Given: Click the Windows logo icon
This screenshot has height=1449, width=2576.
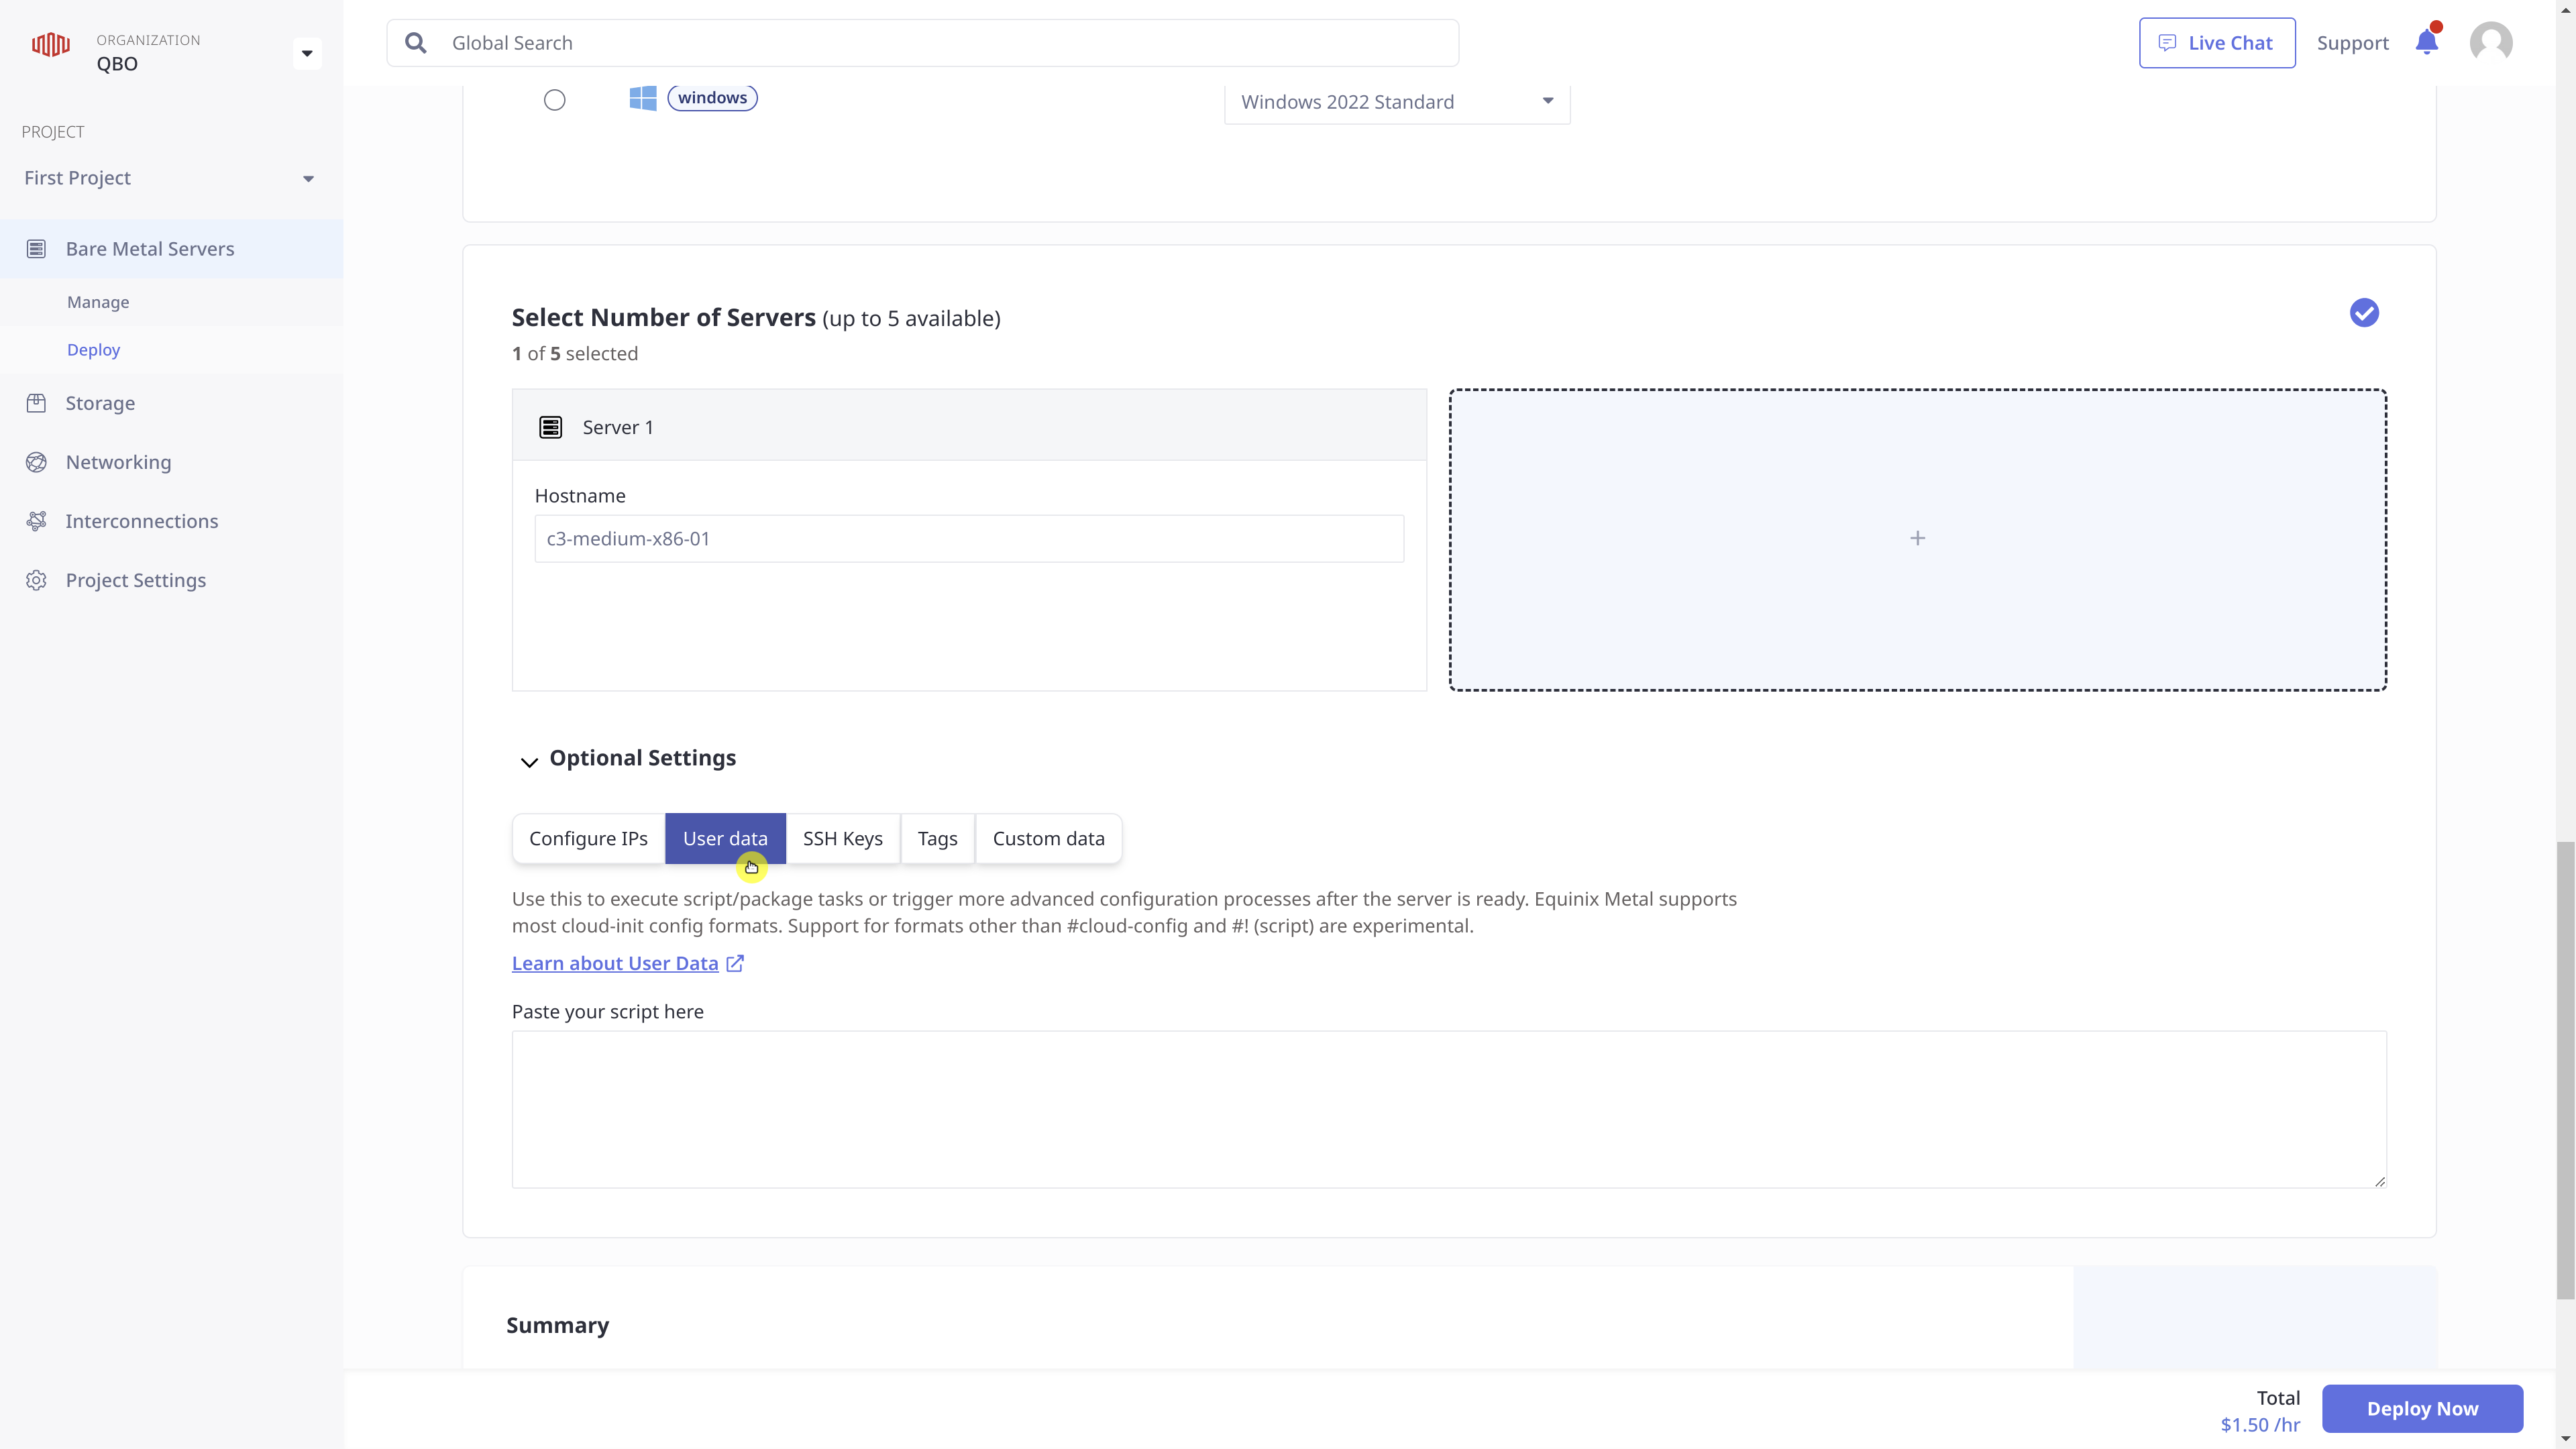Looking at the screenshot, I should [x=643, y=98].
